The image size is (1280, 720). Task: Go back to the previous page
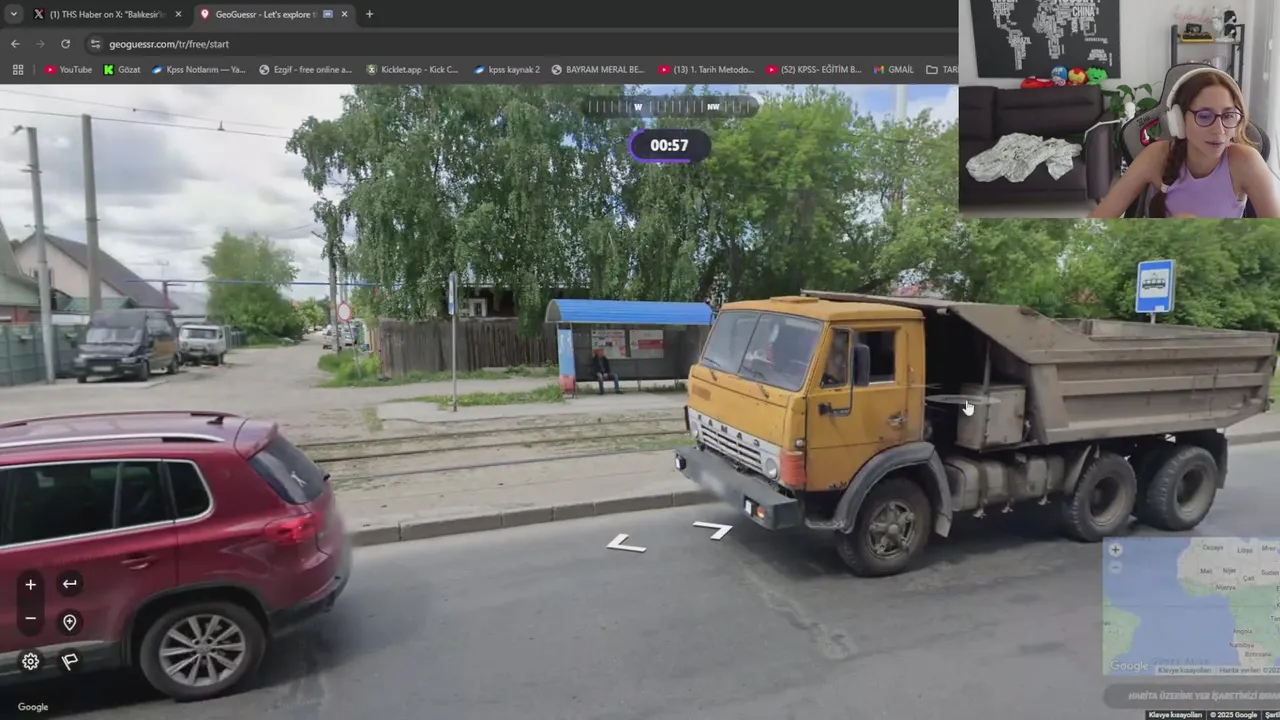click(15, 44)
